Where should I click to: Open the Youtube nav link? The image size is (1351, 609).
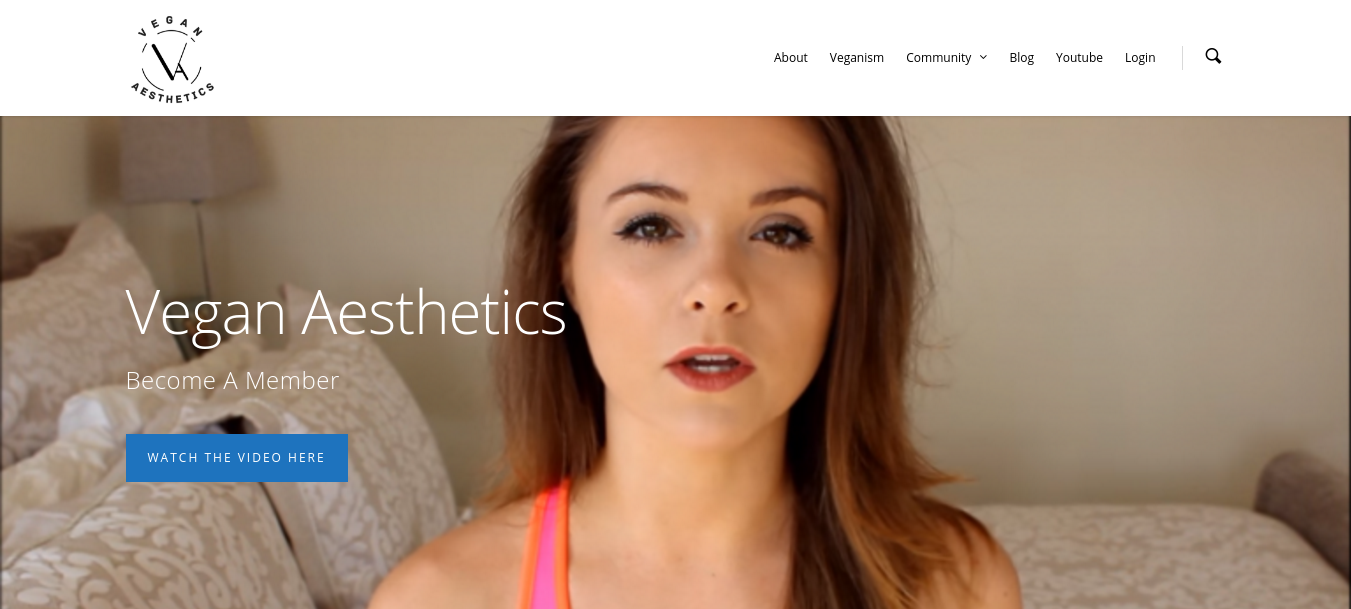(x=1079, y=57)
